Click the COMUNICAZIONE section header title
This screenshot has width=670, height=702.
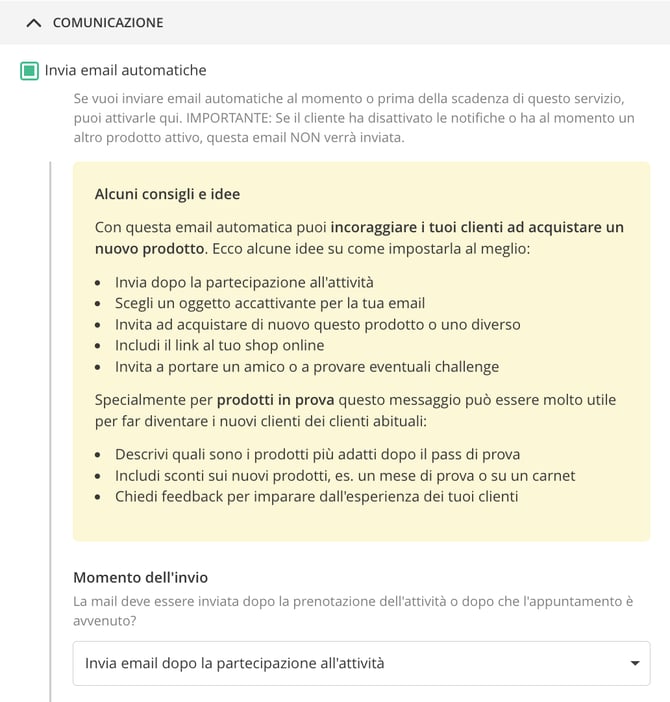(108, 23)
